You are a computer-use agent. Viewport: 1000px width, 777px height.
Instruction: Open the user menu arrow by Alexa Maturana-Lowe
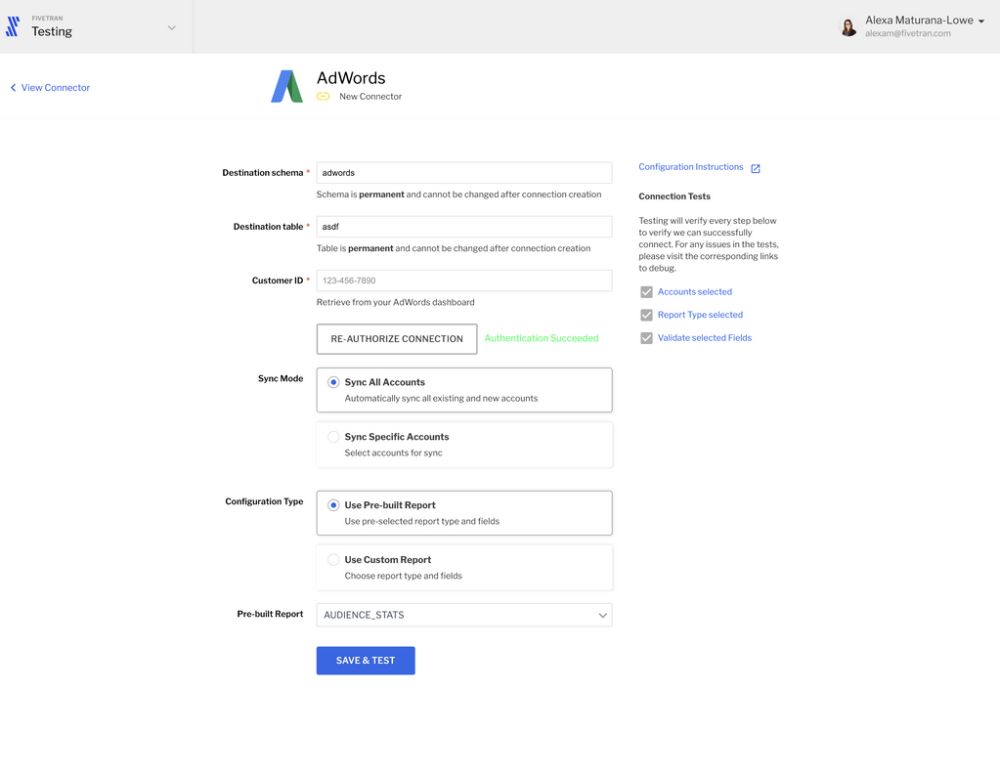tap(982, 21)
